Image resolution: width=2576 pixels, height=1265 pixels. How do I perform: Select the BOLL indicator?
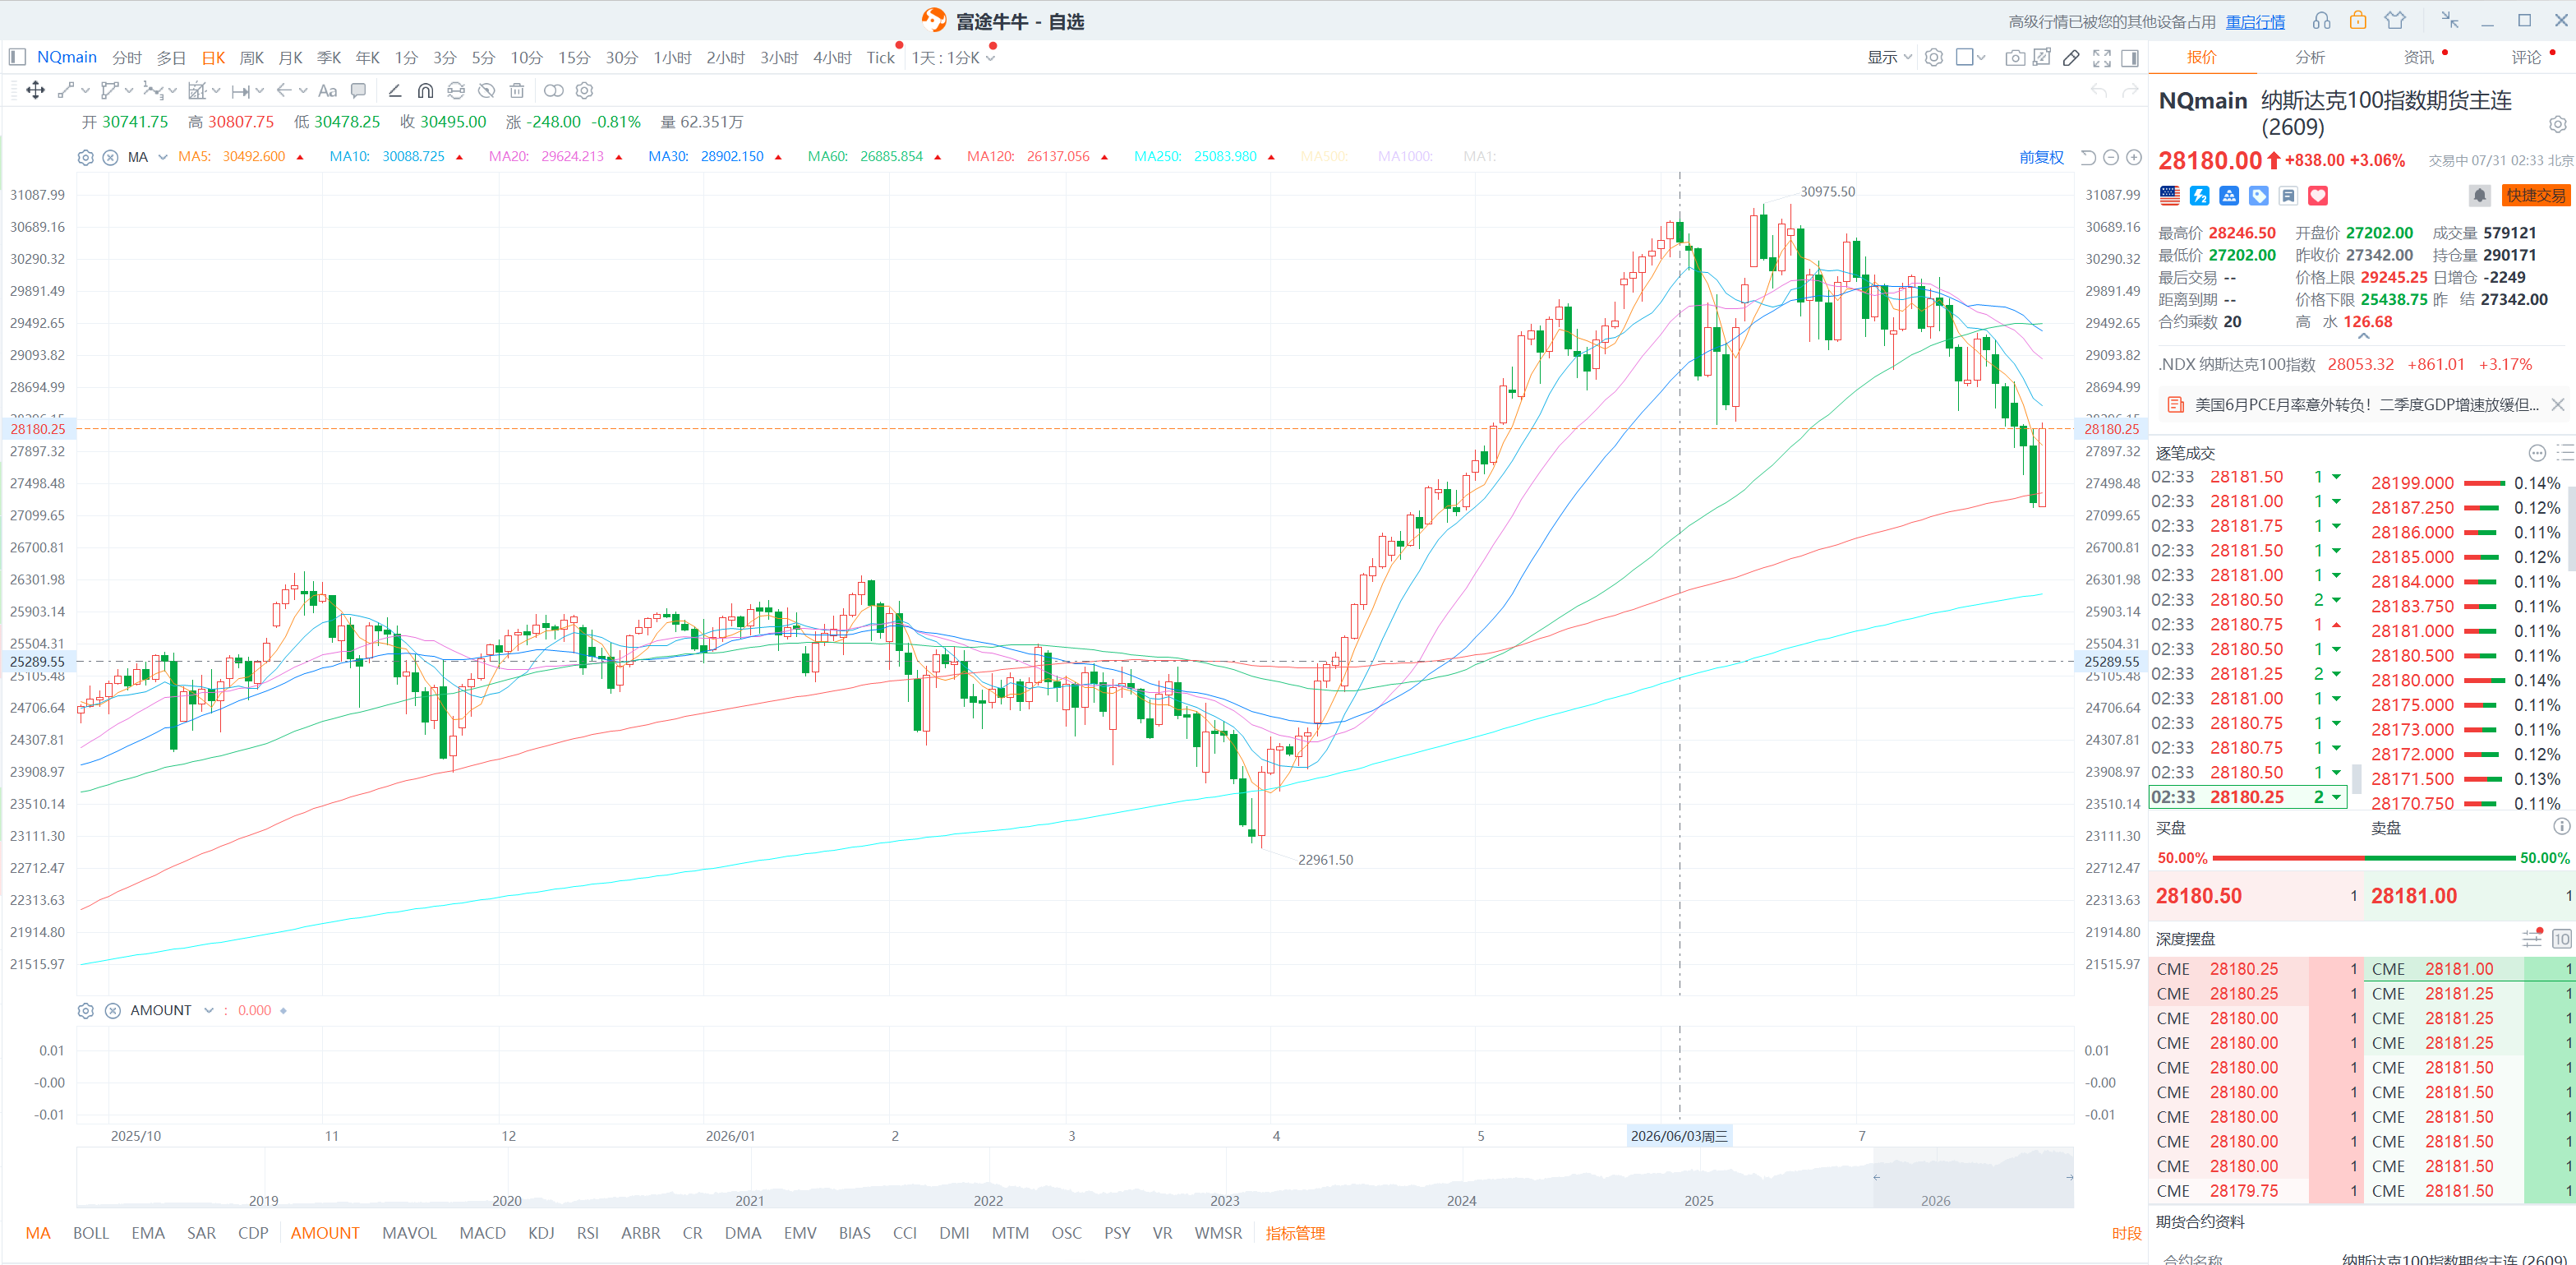(91, 1234)
